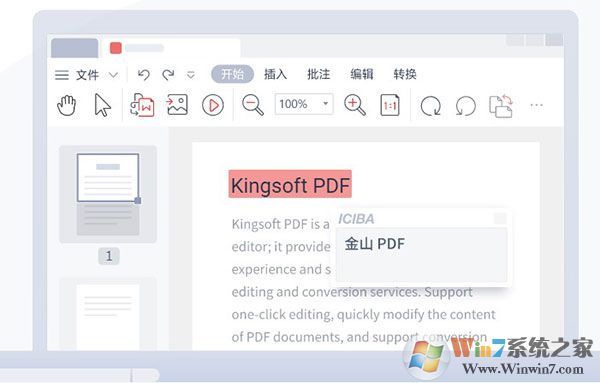
Task: Rotate the page clockwise
Action: tap(430, 106)
